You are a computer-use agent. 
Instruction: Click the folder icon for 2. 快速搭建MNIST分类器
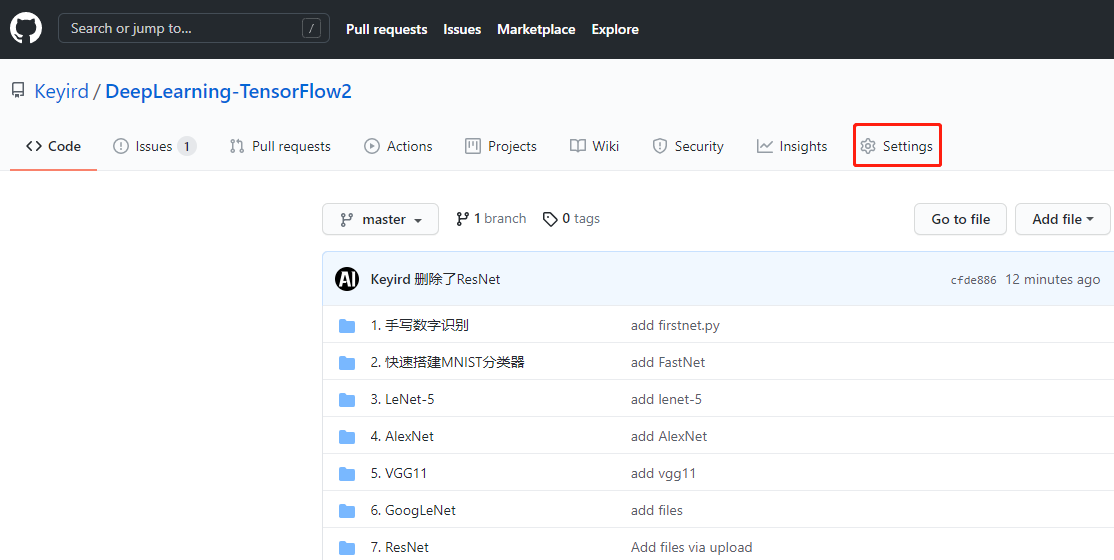pyautogui.click(x=347, y=362)
